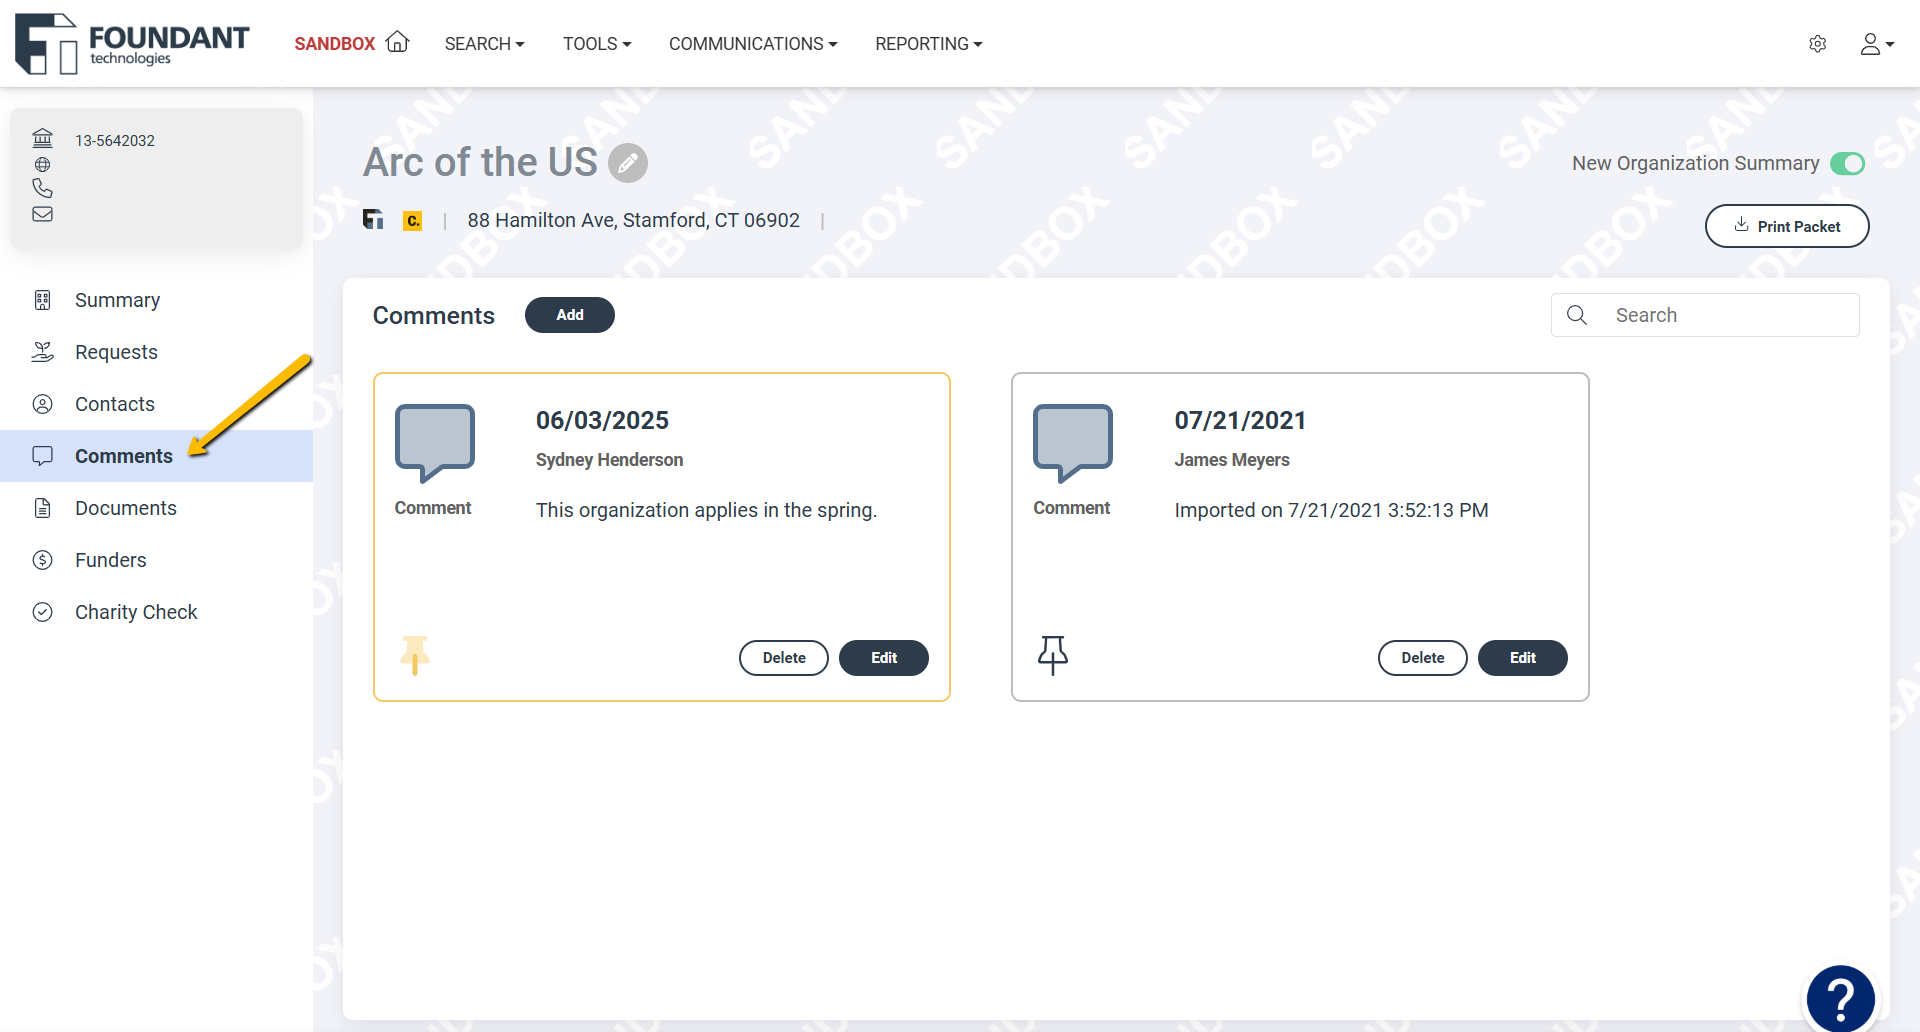Click the Print Packet button
Screen dimensions: 1920x1032
tap(1787, 226)
